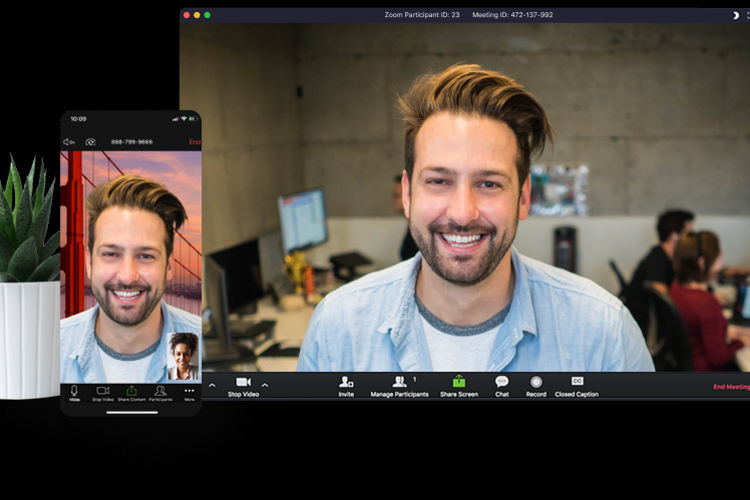Screen dimensions: 750x500
Task: Open the Chat panel
Action: pos(502,387)
